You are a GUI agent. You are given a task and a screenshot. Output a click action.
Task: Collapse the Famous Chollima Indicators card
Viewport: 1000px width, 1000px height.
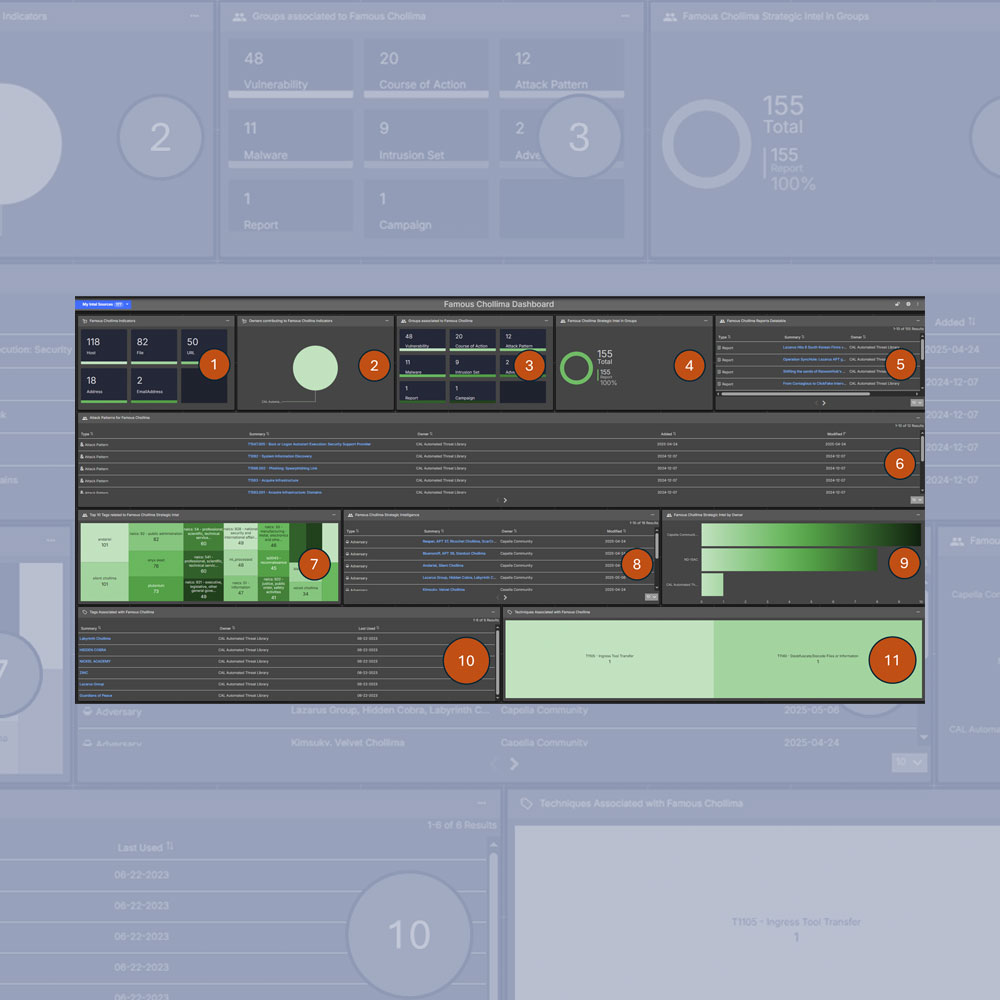click(227, 321)
